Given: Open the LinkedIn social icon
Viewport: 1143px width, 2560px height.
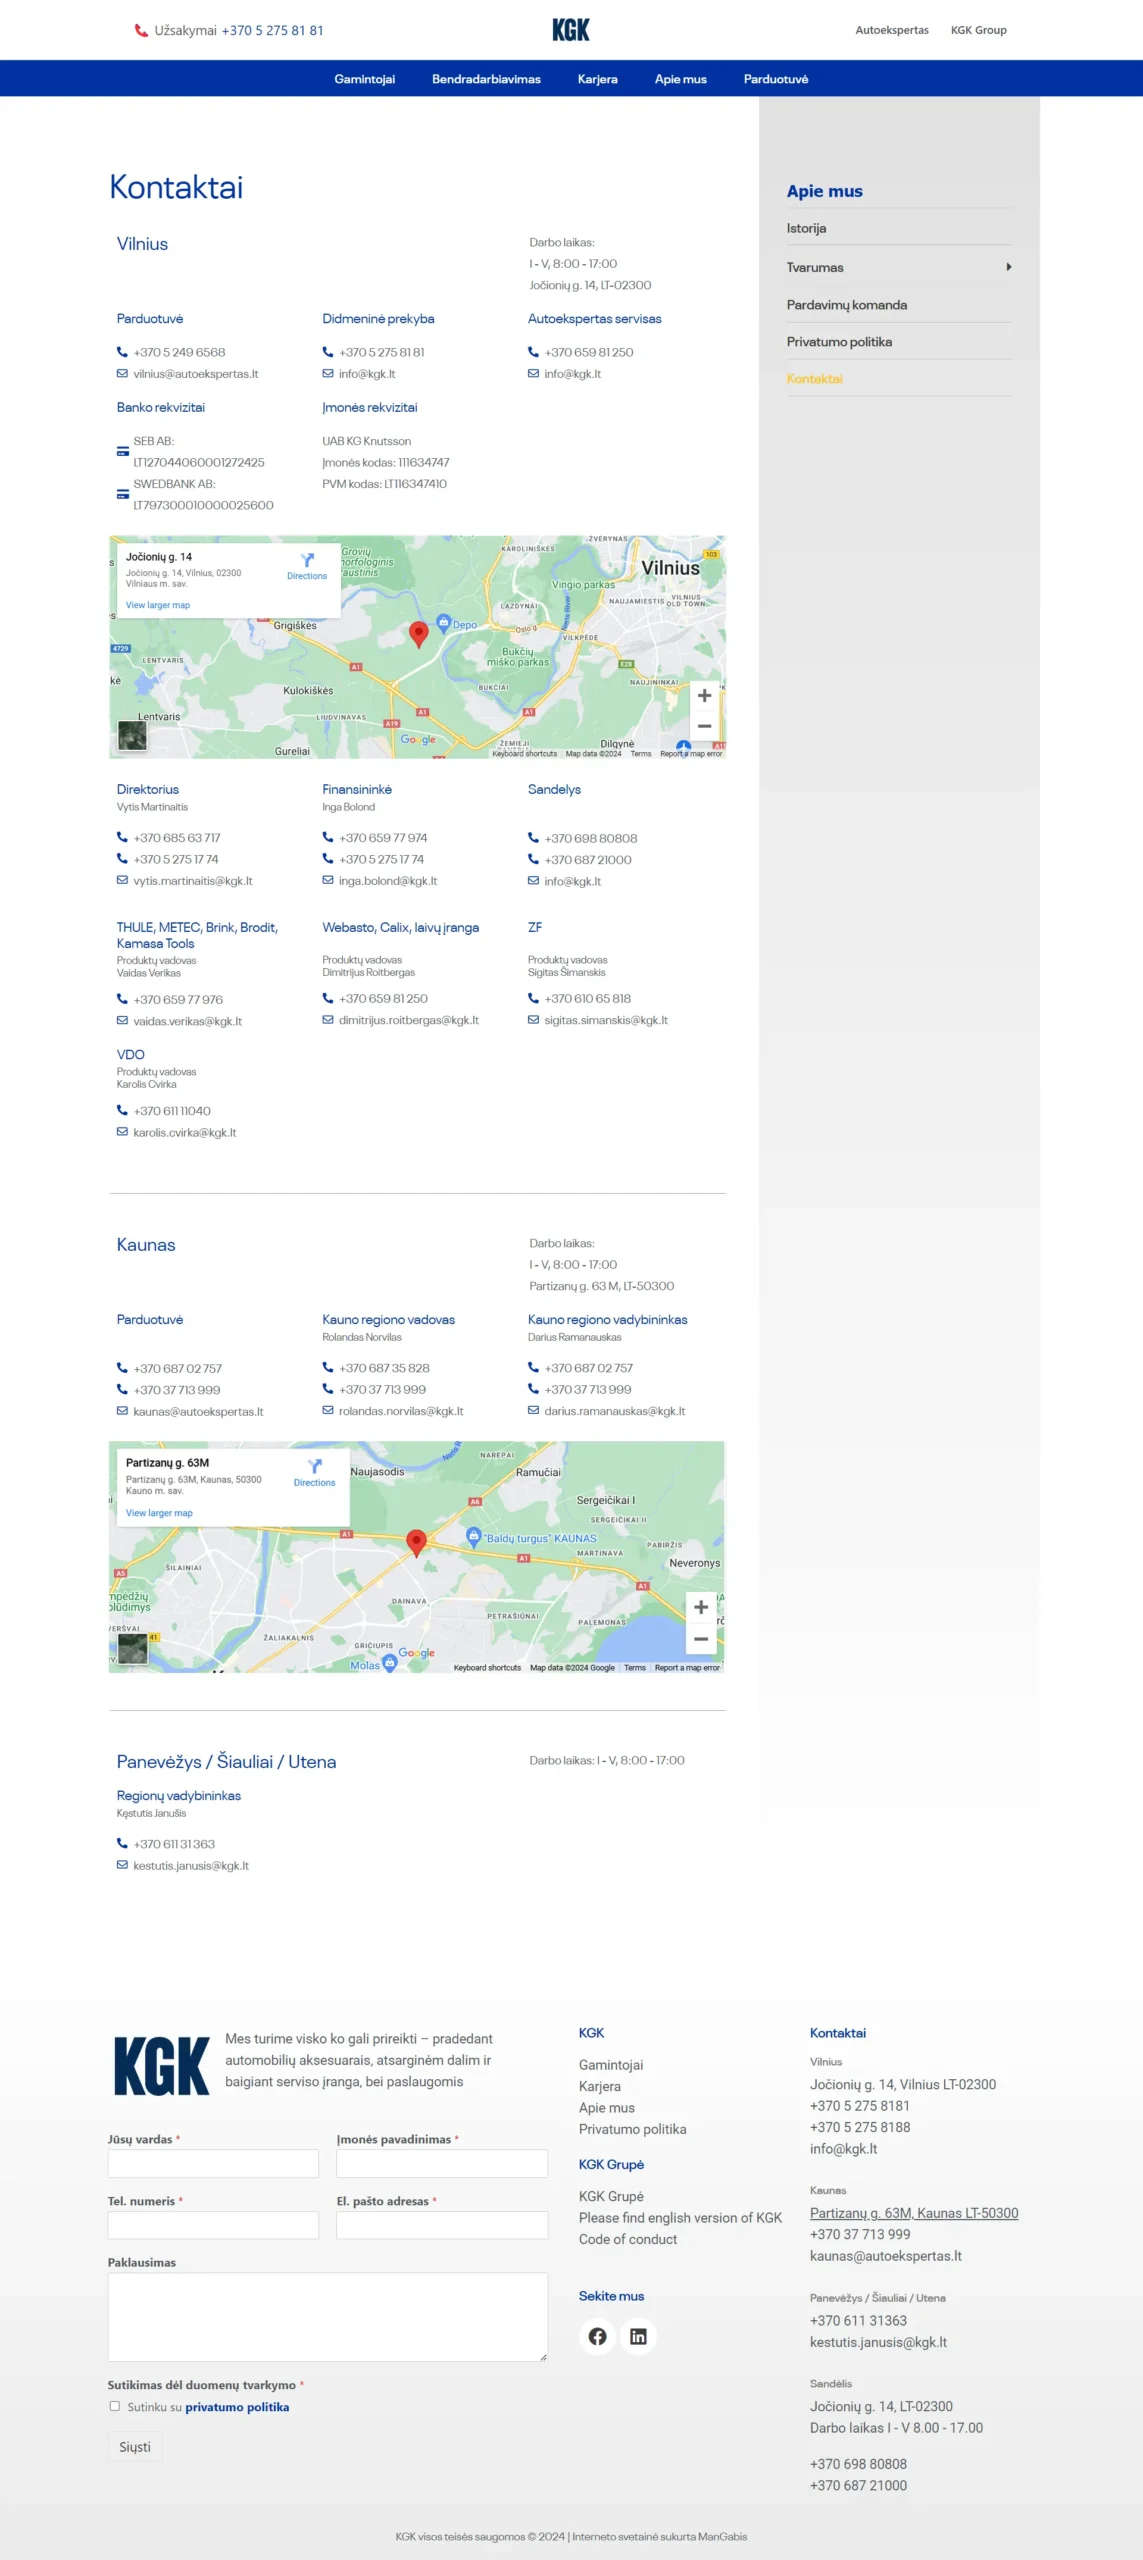Looking at the screenshot, I should tap(638, 2336).
